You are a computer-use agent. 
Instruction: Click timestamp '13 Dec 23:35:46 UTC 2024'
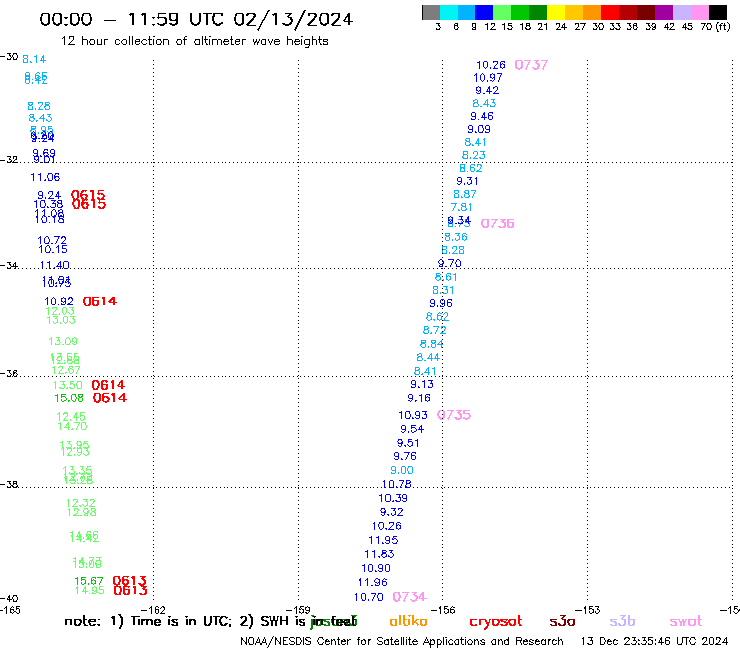click(654, 641)
